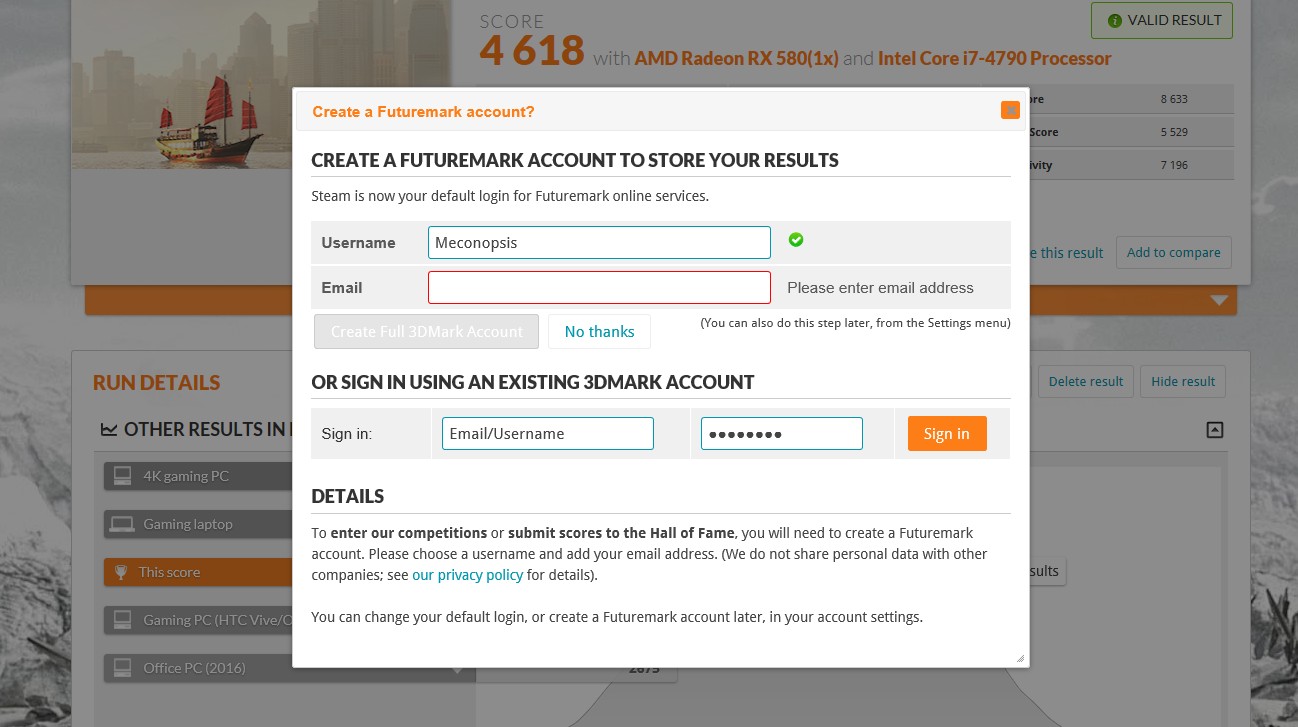Click the 5 529 score value

click(1174, 132)
